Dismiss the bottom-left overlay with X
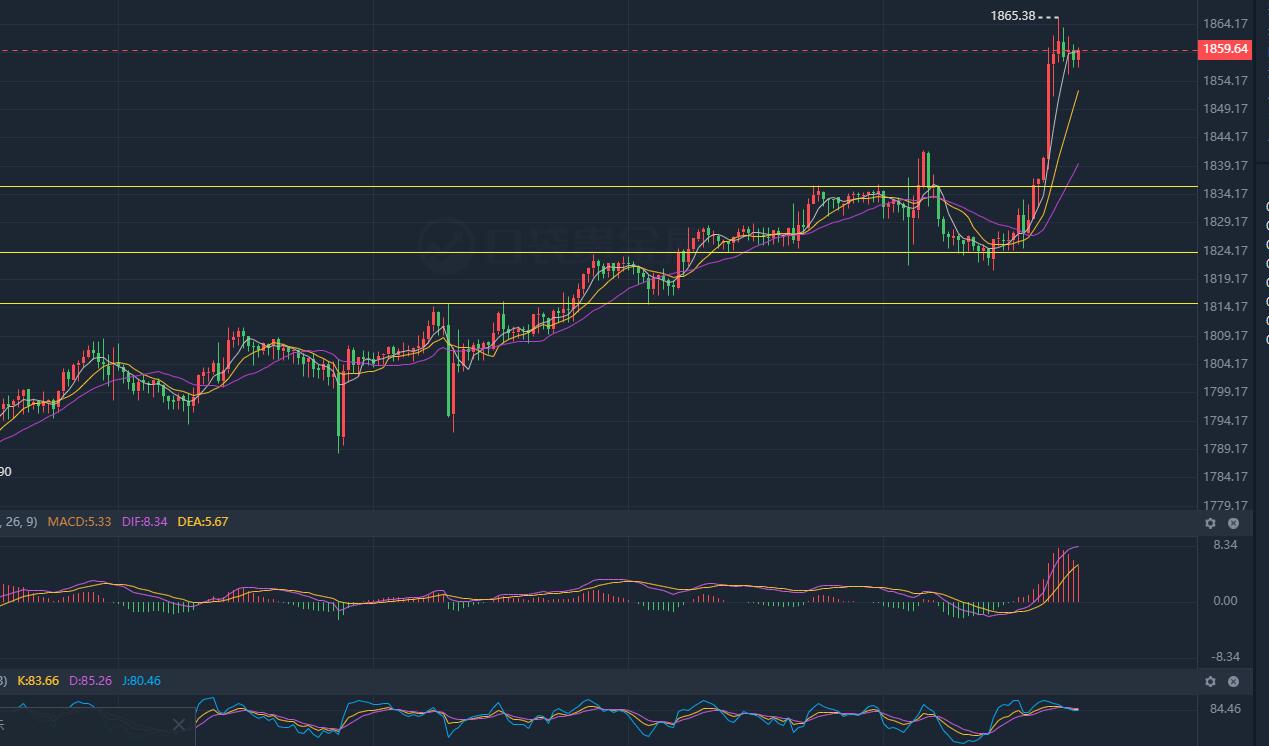 [x=179, y=725]
